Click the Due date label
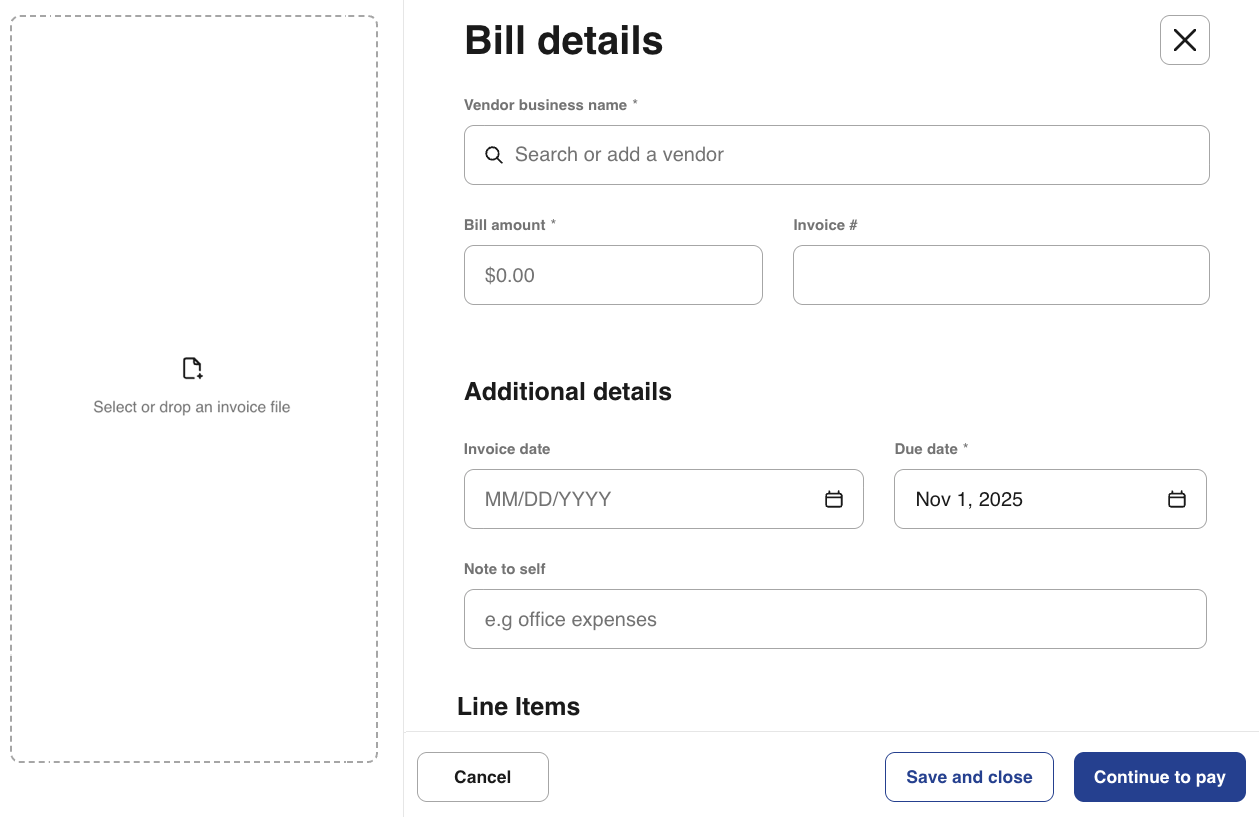 click(x=926, y=449)
